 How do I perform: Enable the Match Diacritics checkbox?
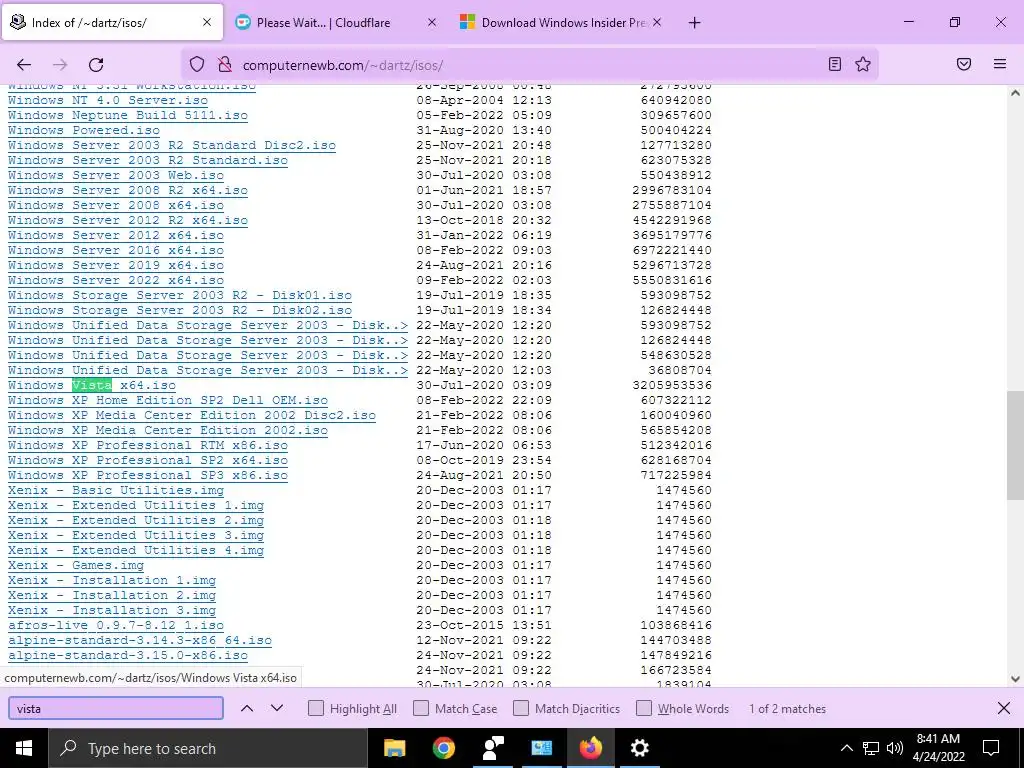pyautogui.click(x=521, y=709)
